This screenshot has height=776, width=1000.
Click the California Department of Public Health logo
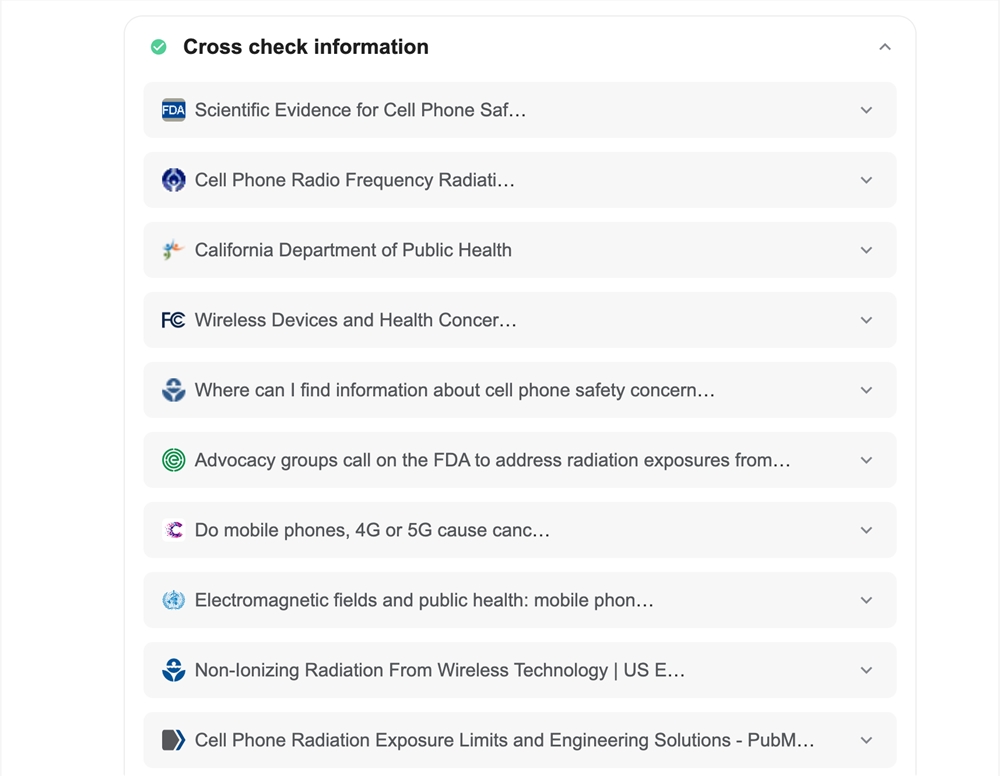click(173, 250)
